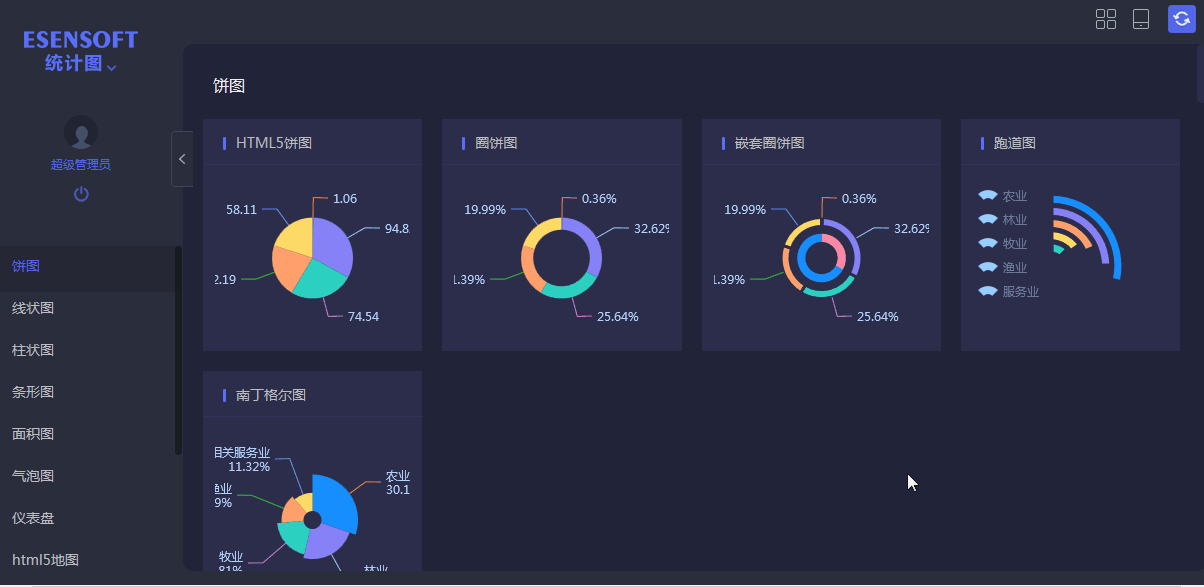This screenshot has width=1204, height=587.
Task: Toggle the 林业 series in the 跑道图 legend
Action: point(1002,219)
